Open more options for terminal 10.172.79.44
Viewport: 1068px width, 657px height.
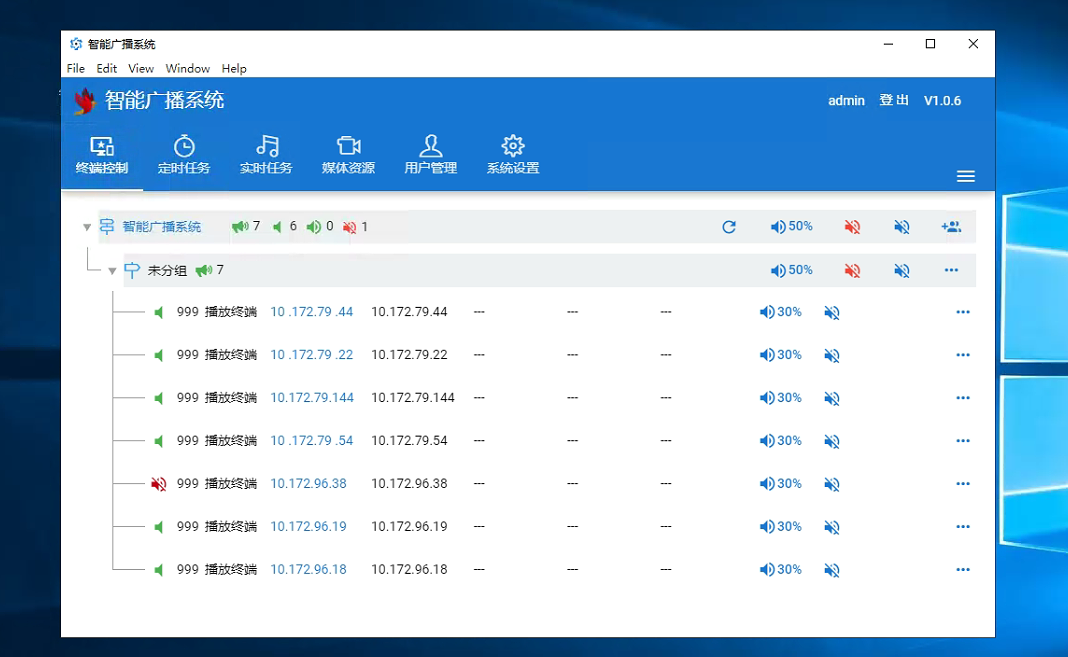[x=962, y=312]
